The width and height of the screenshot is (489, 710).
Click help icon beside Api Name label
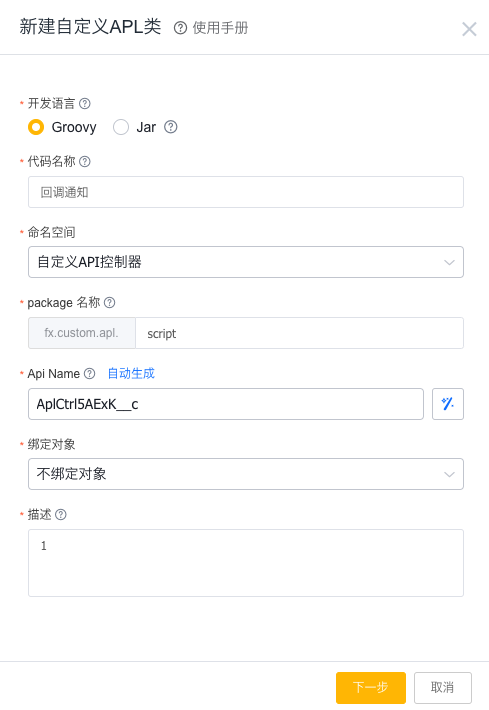pyautogui.click(x=90, y=374)
